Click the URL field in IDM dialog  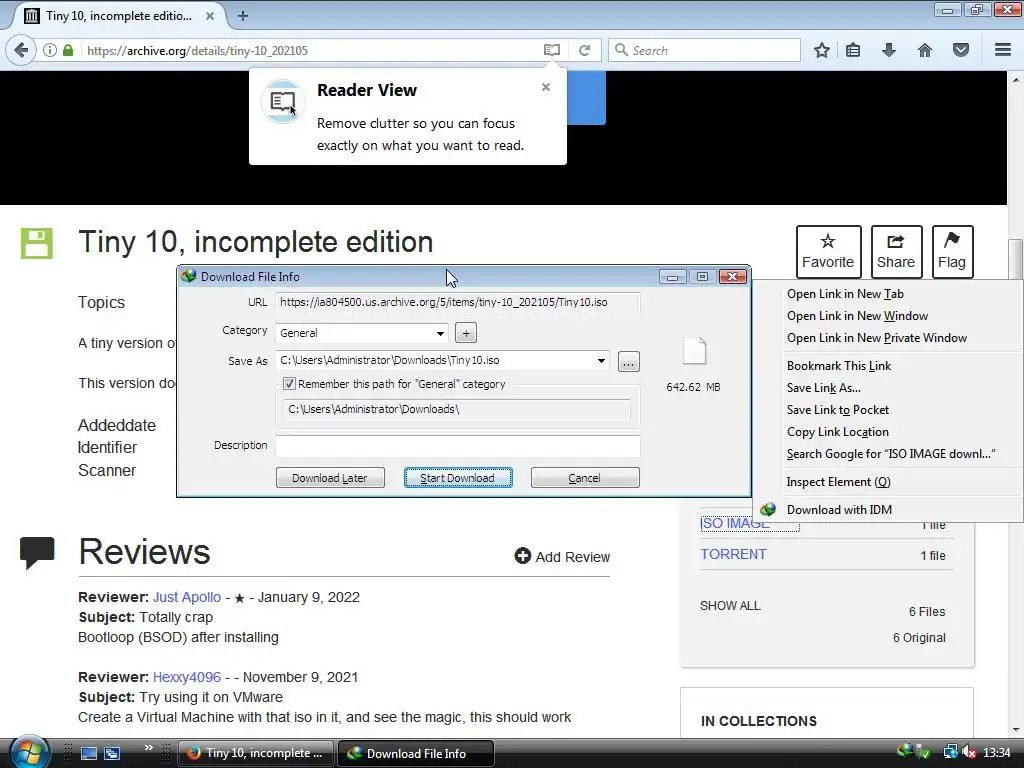[x=458, y=302]
